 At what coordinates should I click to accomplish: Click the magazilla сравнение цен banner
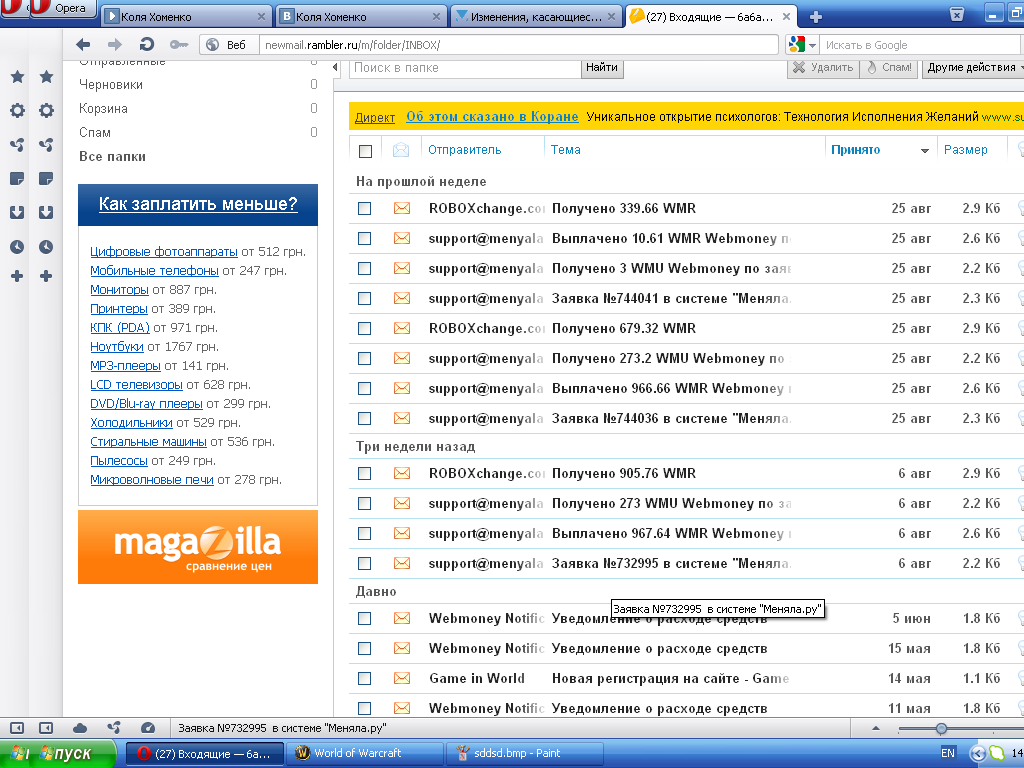pyautogui.click(x=198, y=547)
